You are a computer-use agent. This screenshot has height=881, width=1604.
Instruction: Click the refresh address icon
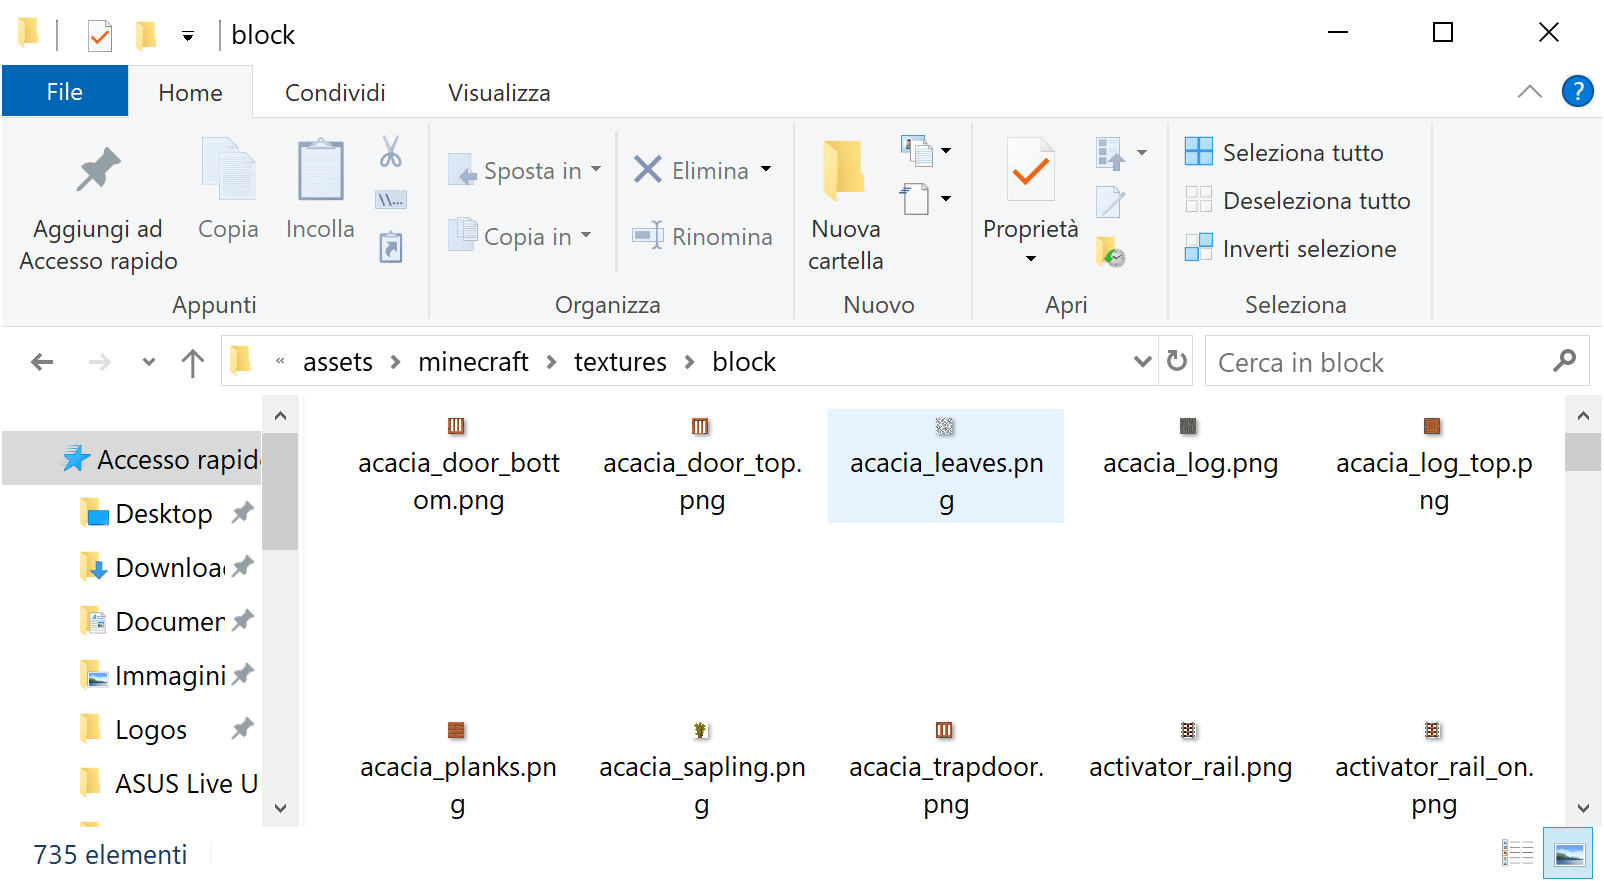[1177, 361]
